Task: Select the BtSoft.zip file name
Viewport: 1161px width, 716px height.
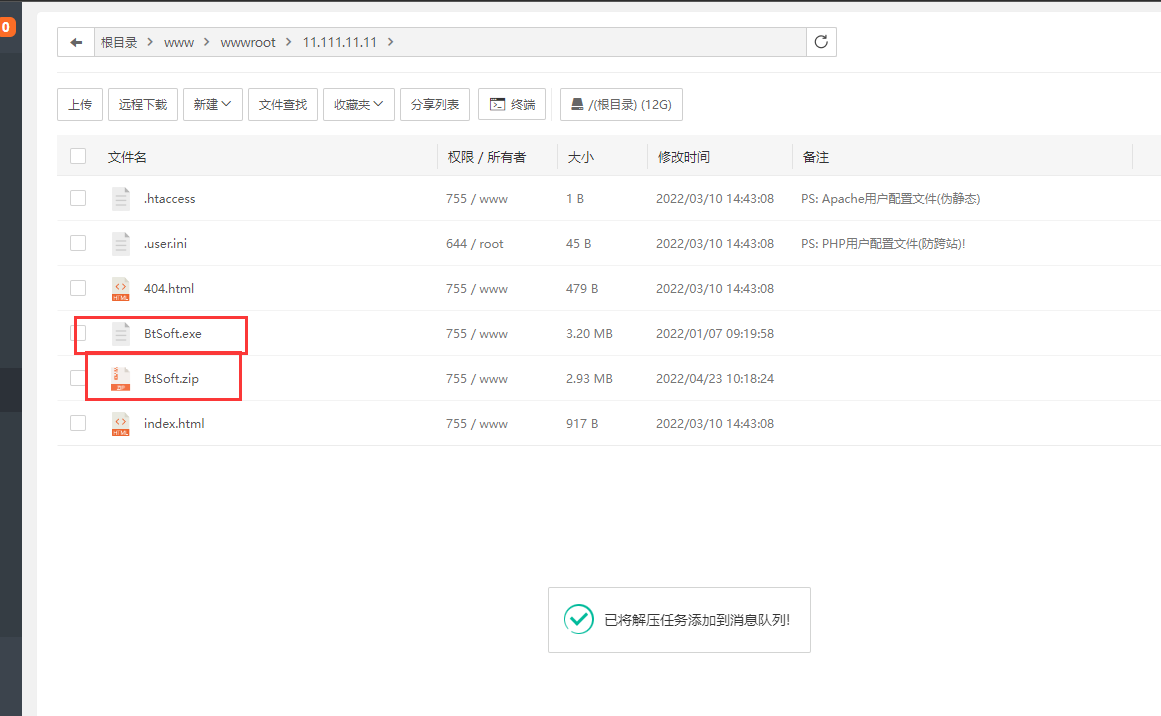Action: (171, 378)
